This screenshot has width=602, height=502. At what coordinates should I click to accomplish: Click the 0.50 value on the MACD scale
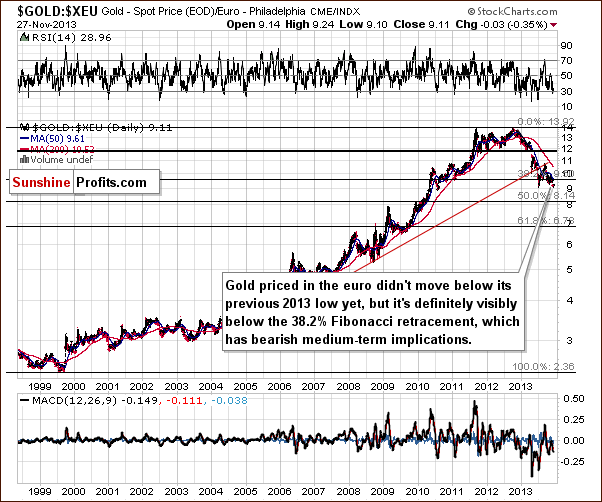tap(574, 399)
